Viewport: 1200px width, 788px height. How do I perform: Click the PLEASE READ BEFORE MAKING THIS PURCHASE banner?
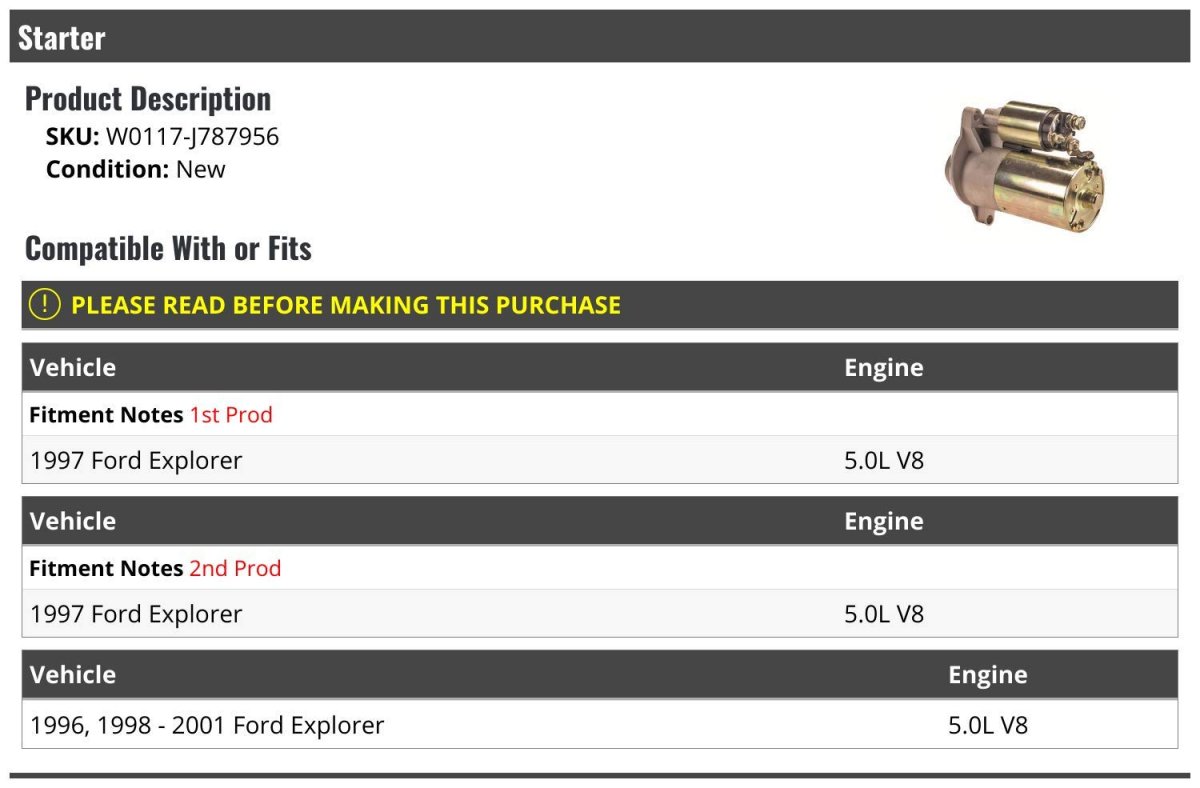coord(600,305)
